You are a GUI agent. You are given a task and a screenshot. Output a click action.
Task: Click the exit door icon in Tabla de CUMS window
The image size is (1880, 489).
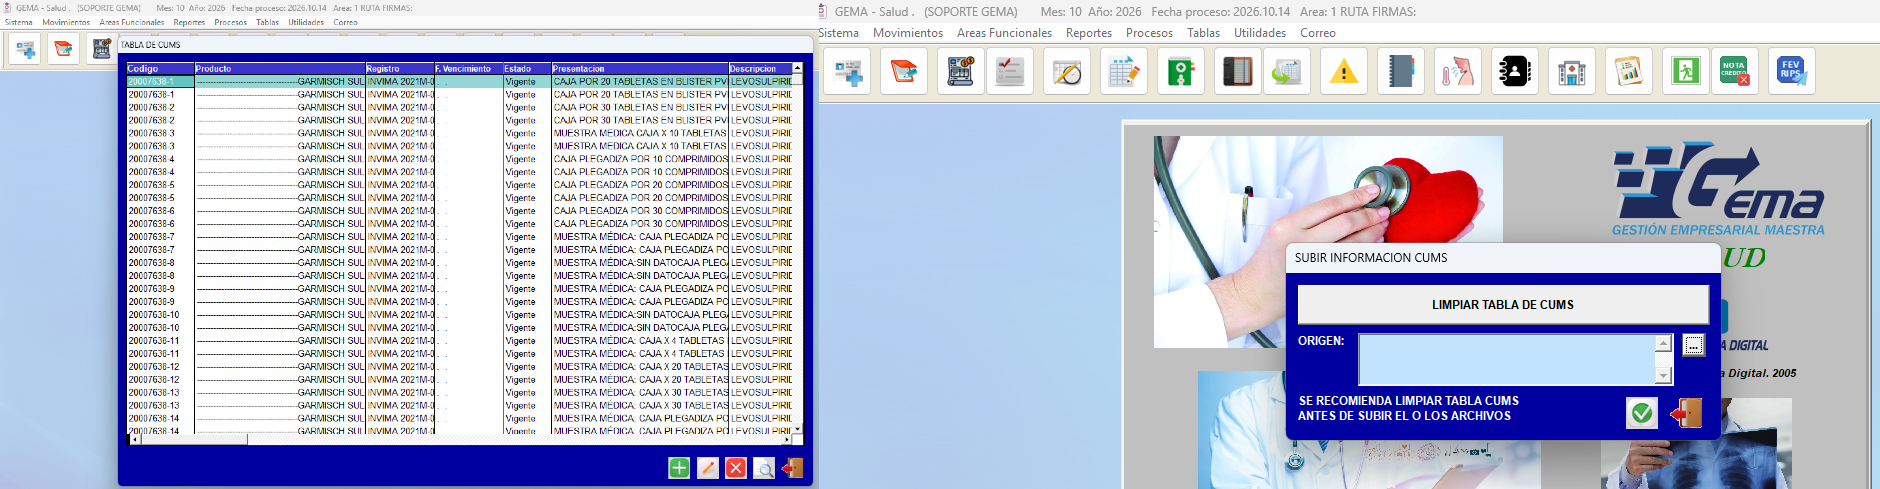[x=792, y=468]
